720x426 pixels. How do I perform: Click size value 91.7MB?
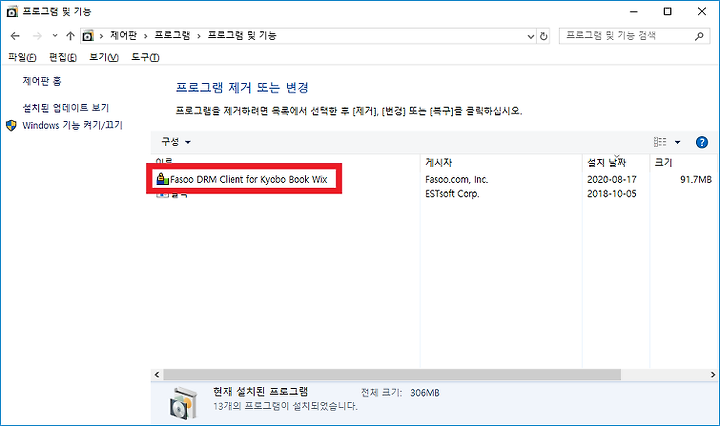click(696, 179)
